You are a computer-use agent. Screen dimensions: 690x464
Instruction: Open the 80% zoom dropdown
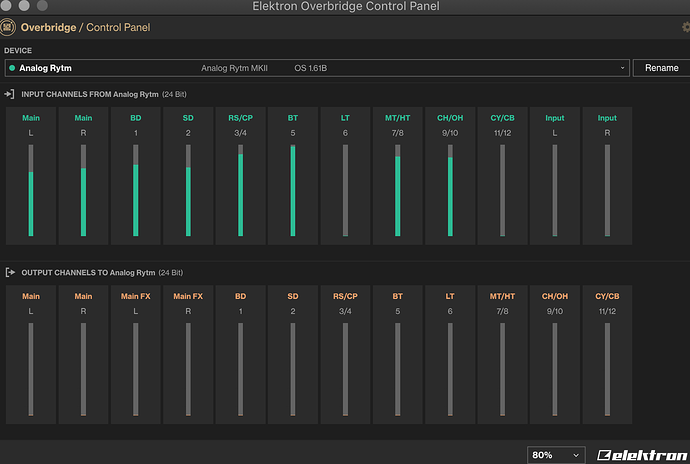tap(556, 455)
